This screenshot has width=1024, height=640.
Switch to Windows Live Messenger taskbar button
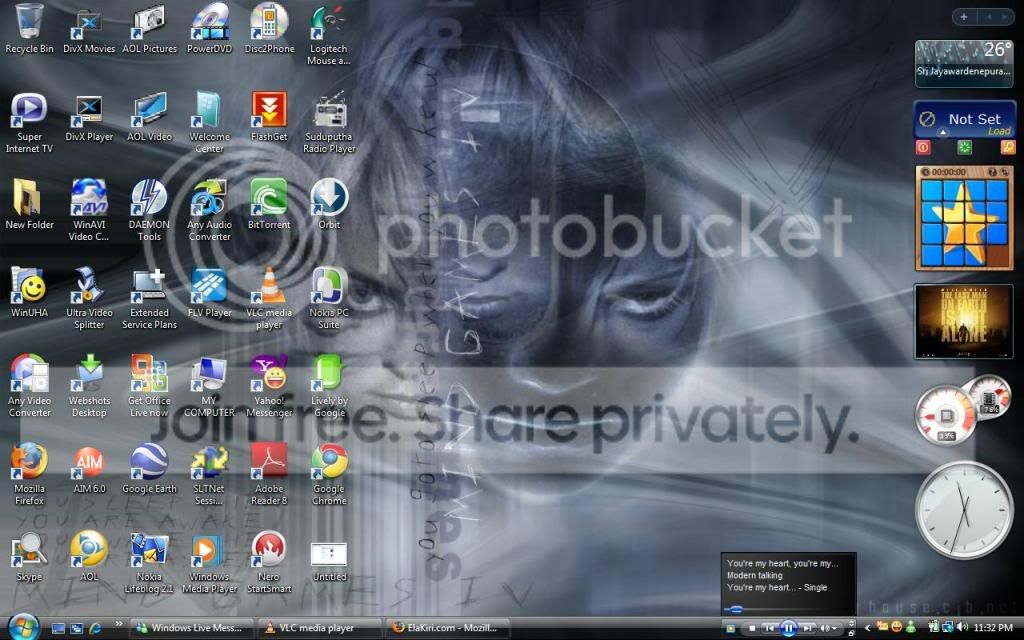coord(191,628)
